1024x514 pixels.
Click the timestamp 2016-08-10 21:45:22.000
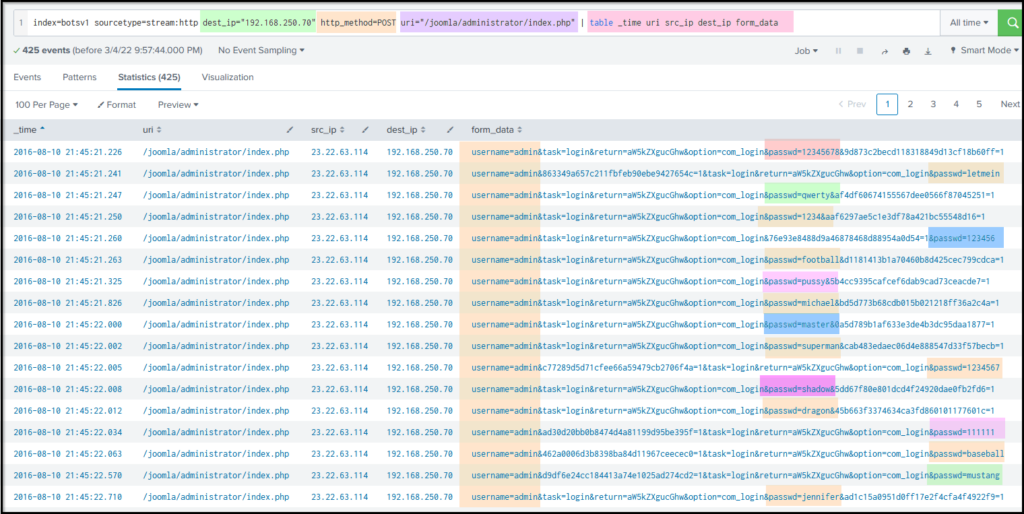[x=68, y=325]
